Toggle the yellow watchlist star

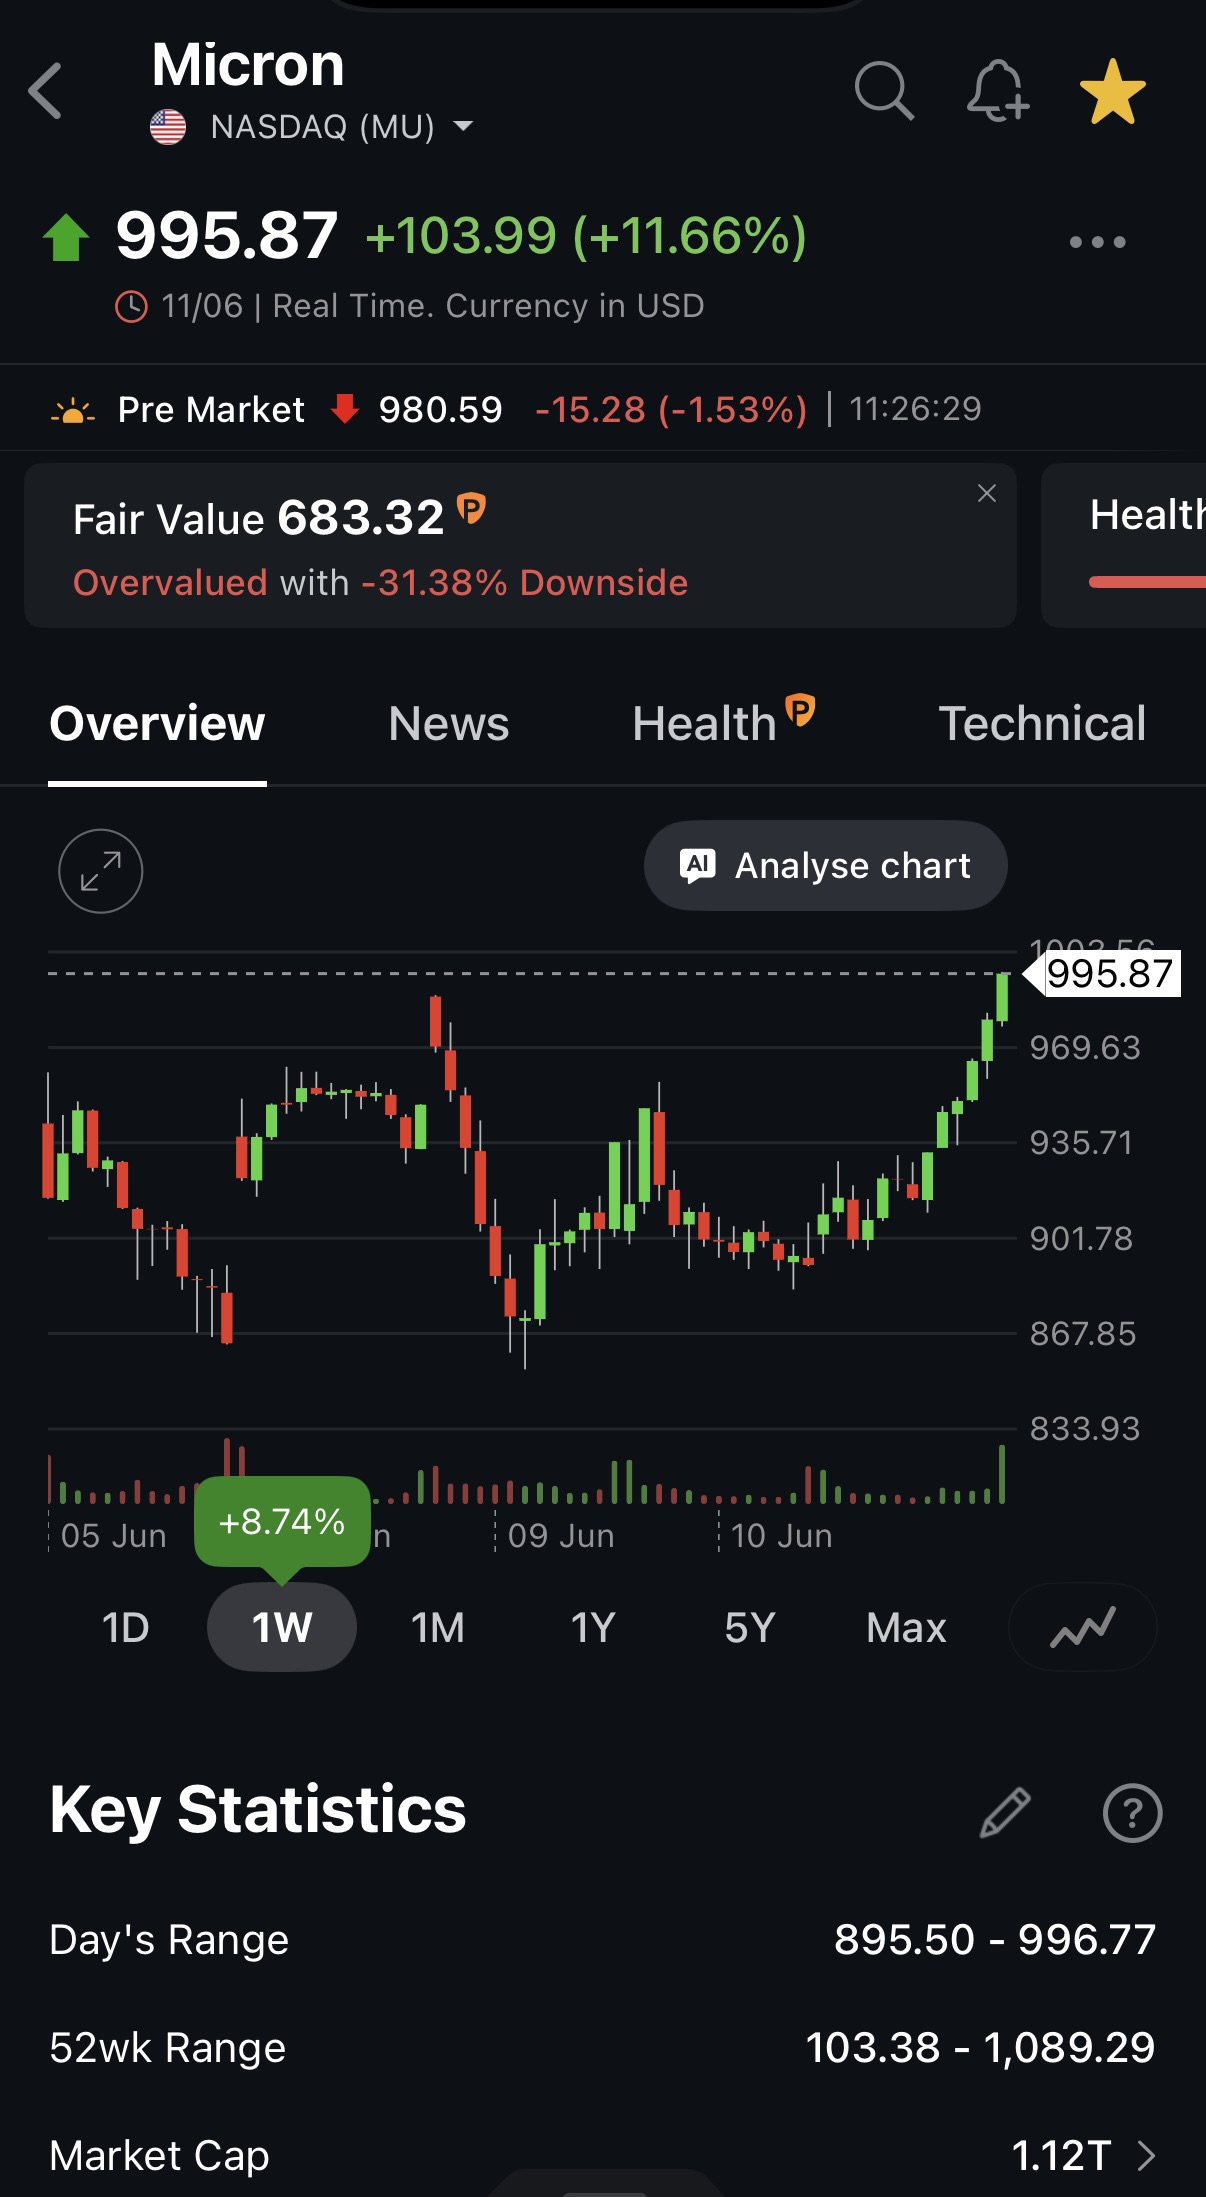tap(1113, 92)
